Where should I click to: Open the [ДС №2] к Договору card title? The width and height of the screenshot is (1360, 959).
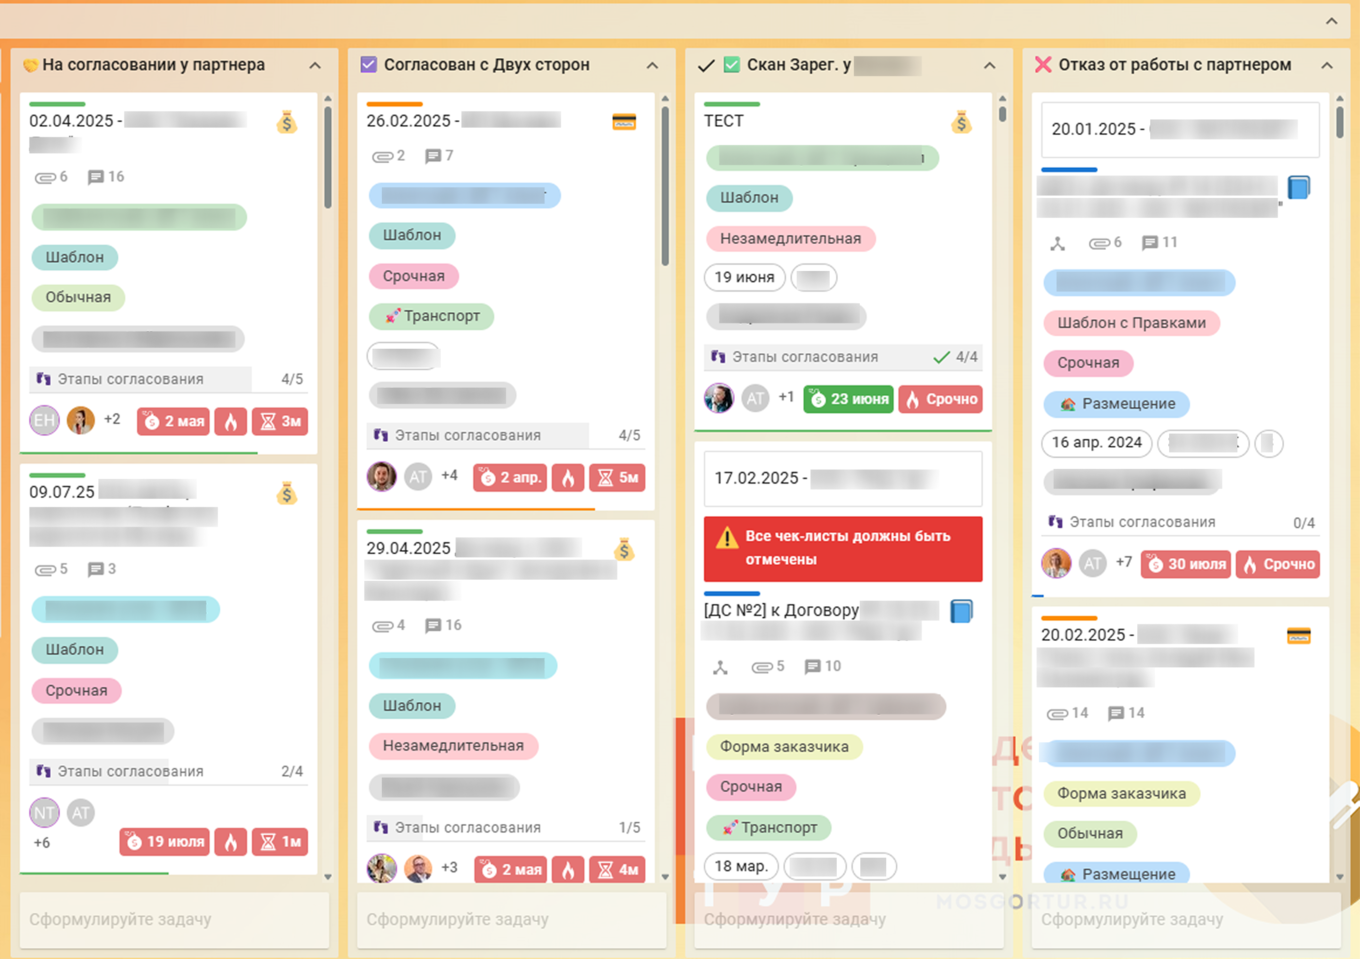(782, 610)
